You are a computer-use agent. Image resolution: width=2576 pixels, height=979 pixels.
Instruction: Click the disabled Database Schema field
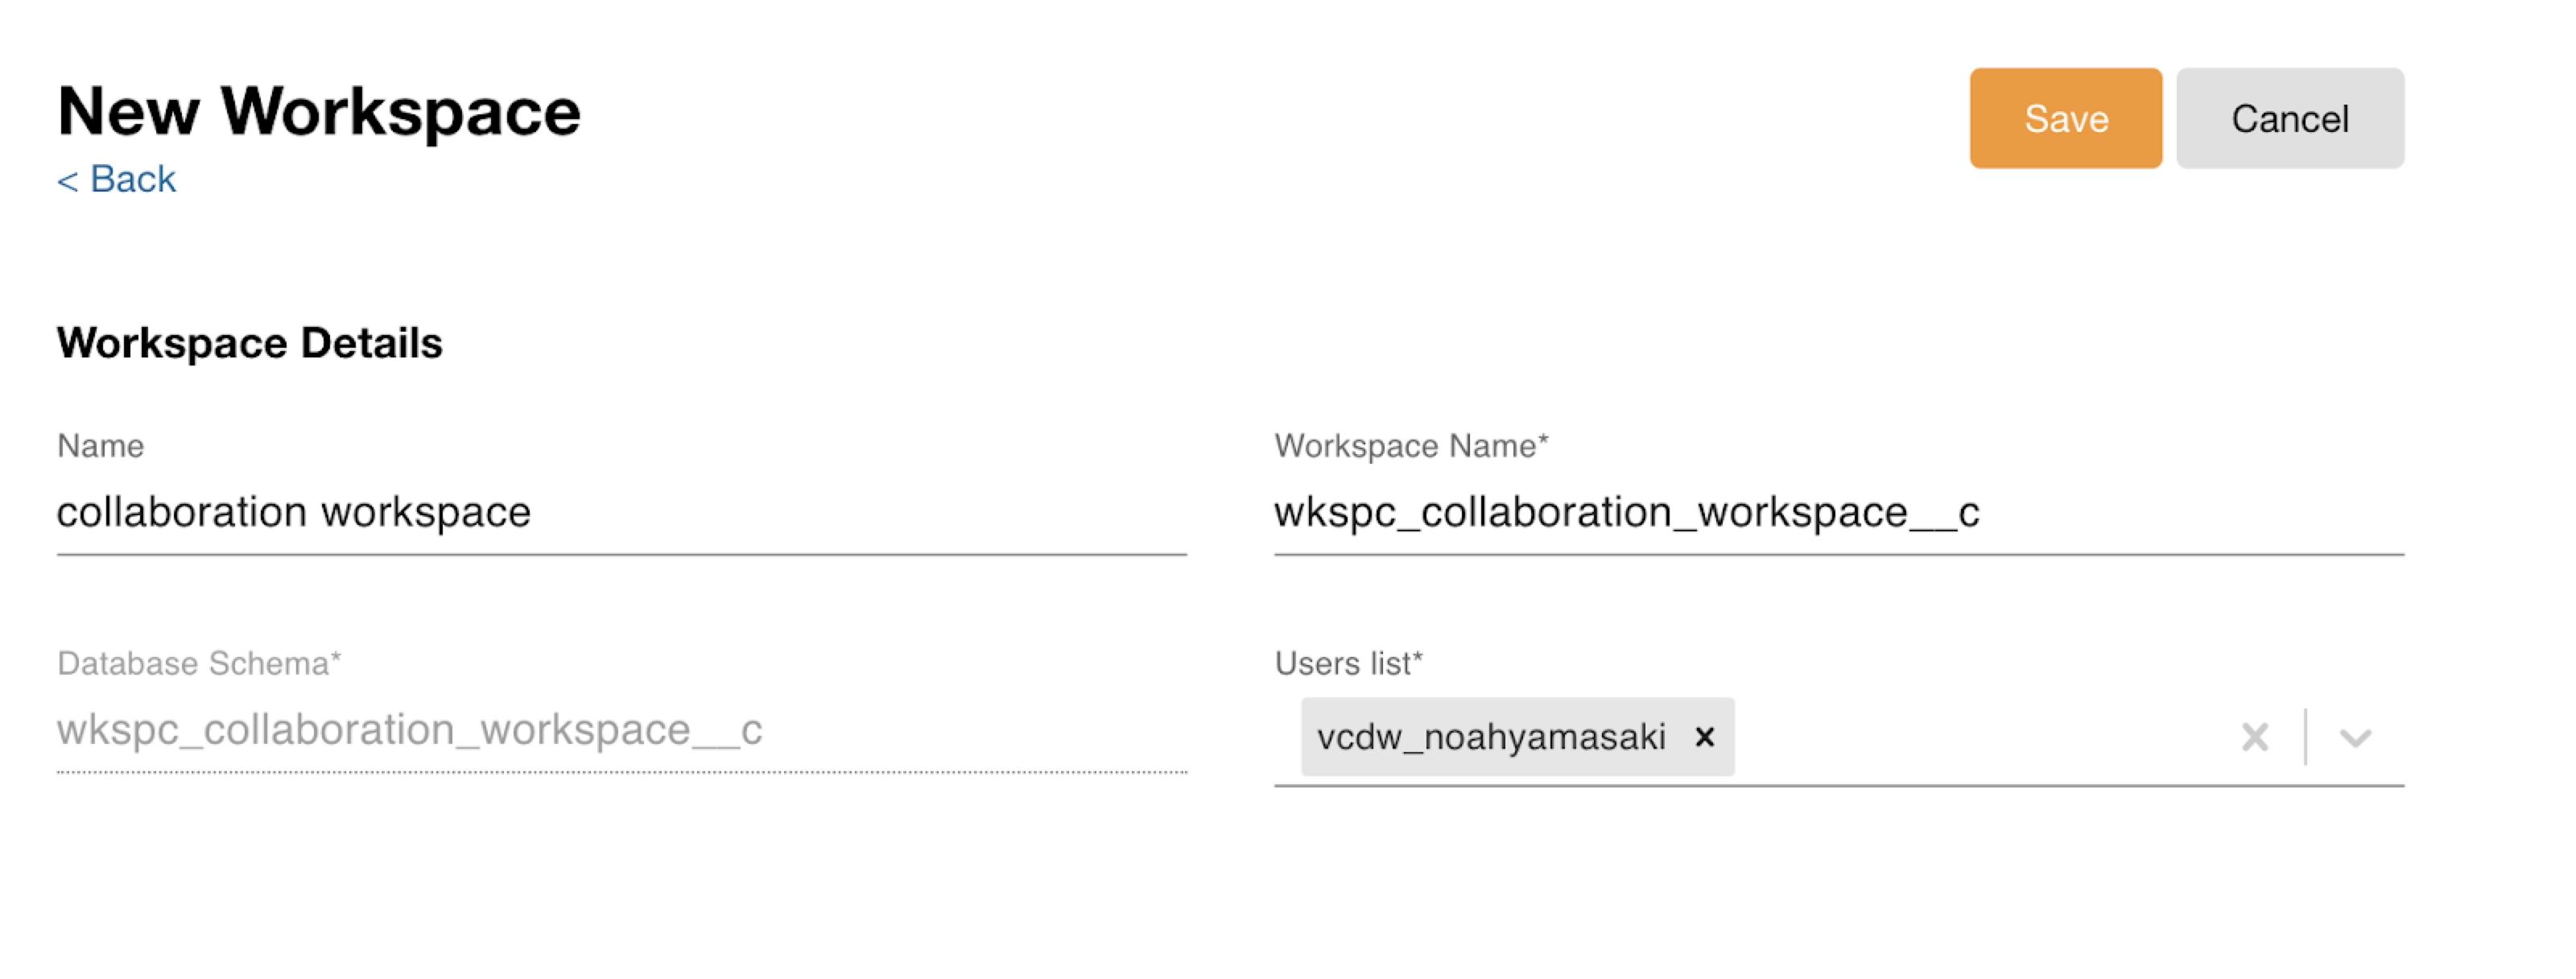(x=620, y=730)
